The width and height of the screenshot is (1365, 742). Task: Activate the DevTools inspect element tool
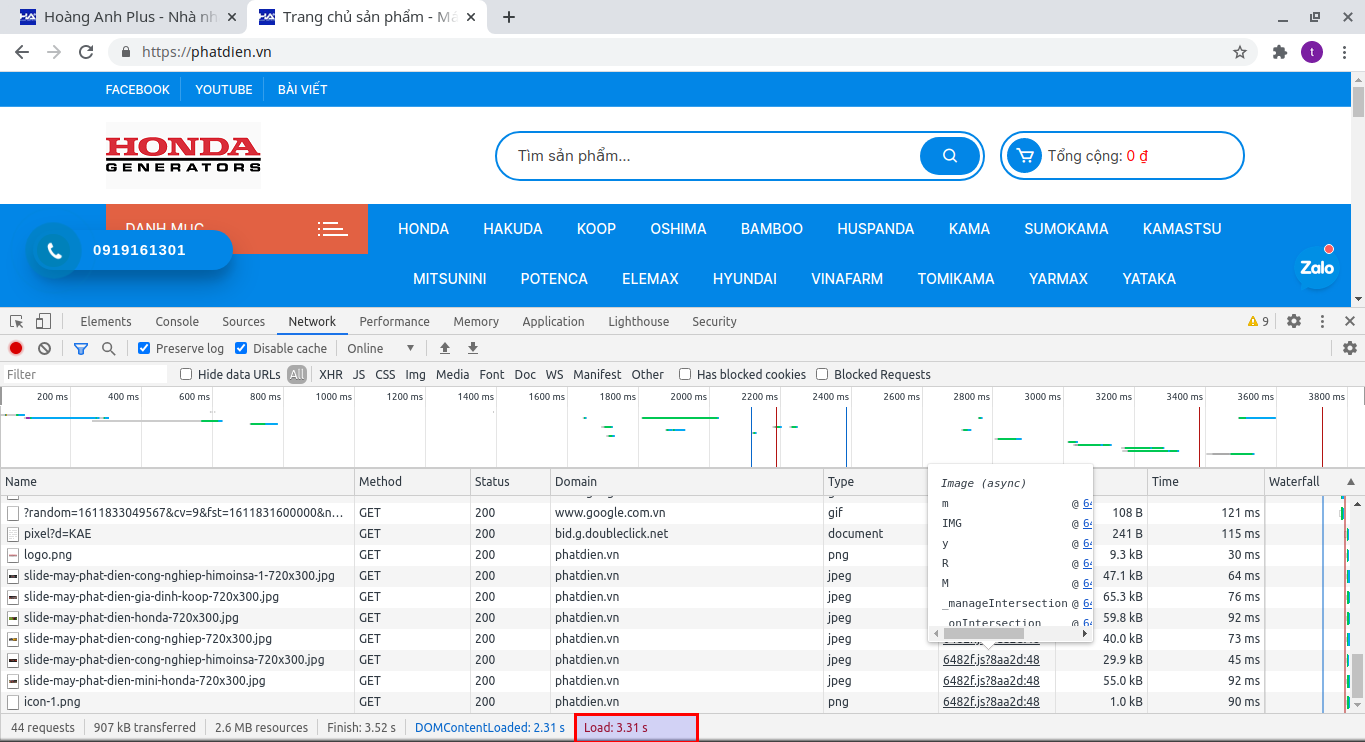tap(17, 321)
